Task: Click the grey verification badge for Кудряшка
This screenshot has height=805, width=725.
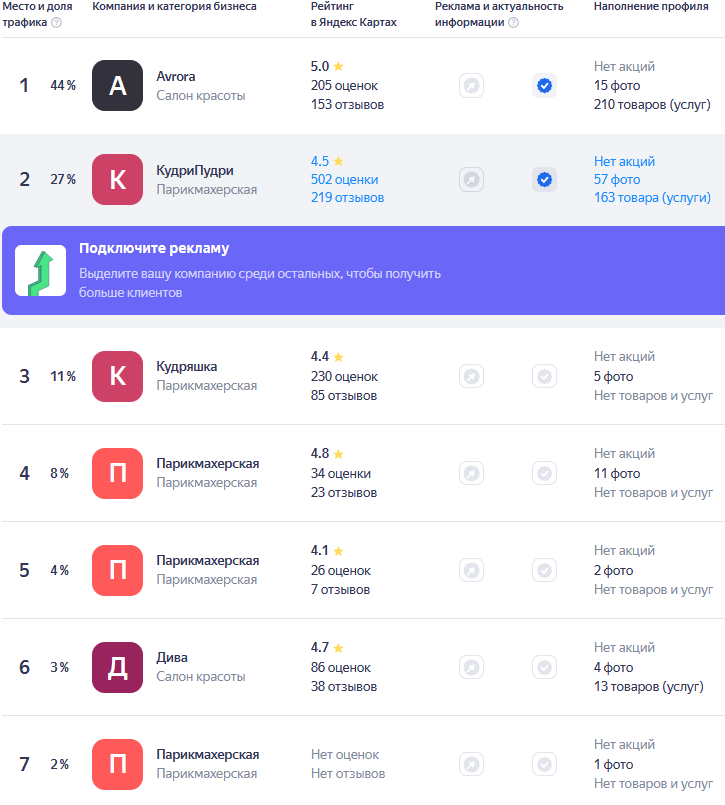Action: point(544,377)
